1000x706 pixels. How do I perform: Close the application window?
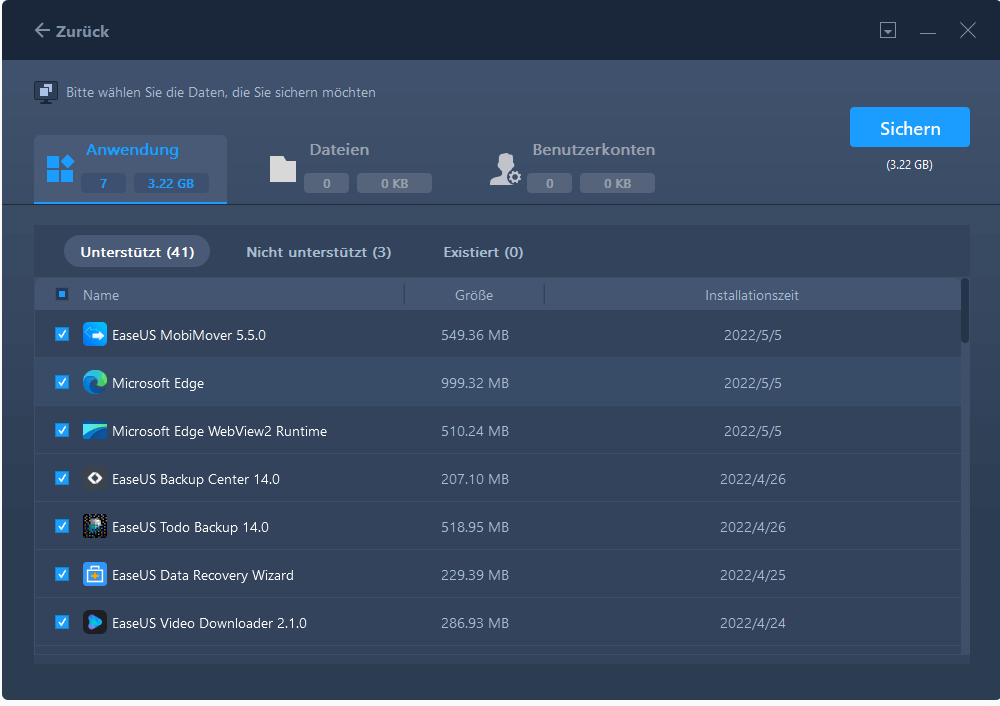[967, 30]
